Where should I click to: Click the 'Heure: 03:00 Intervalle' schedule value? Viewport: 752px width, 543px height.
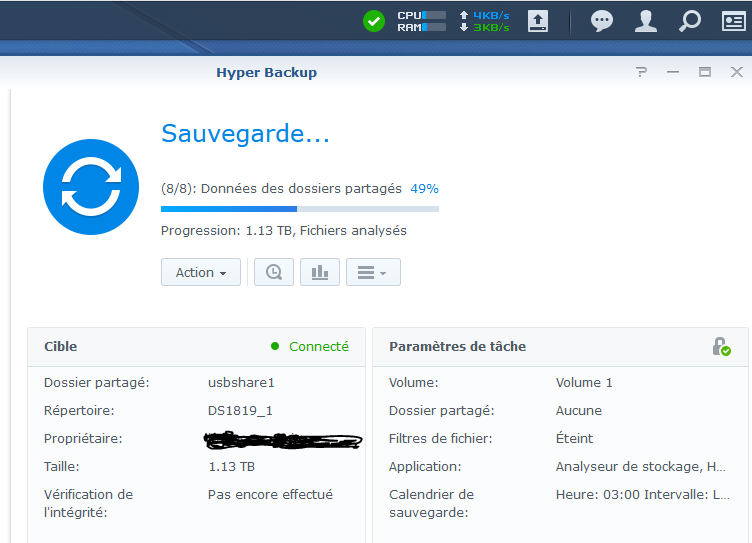click(x=643, y=495)
